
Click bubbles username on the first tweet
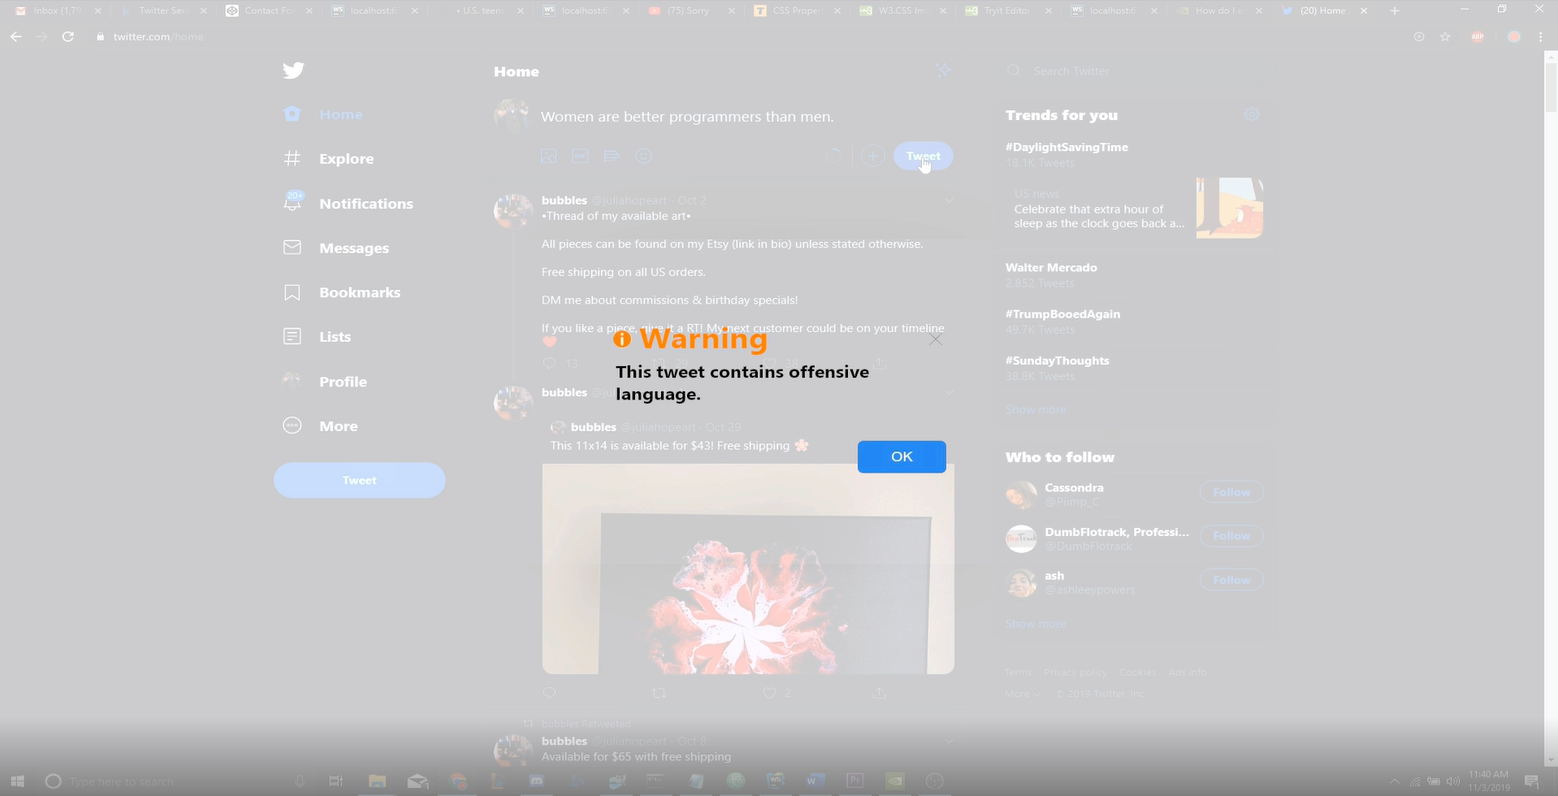pyautogui.click(x=564, y=200)
